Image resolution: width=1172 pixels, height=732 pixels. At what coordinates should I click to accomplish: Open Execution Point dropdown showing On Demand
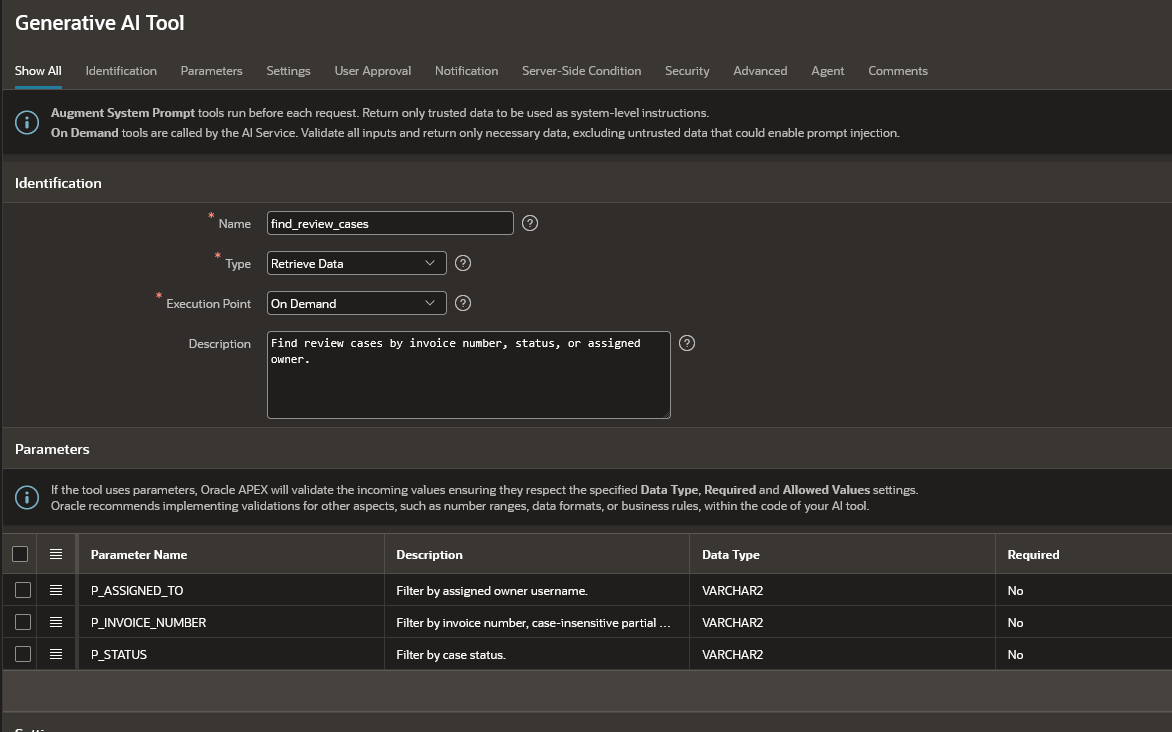[357, 303]
